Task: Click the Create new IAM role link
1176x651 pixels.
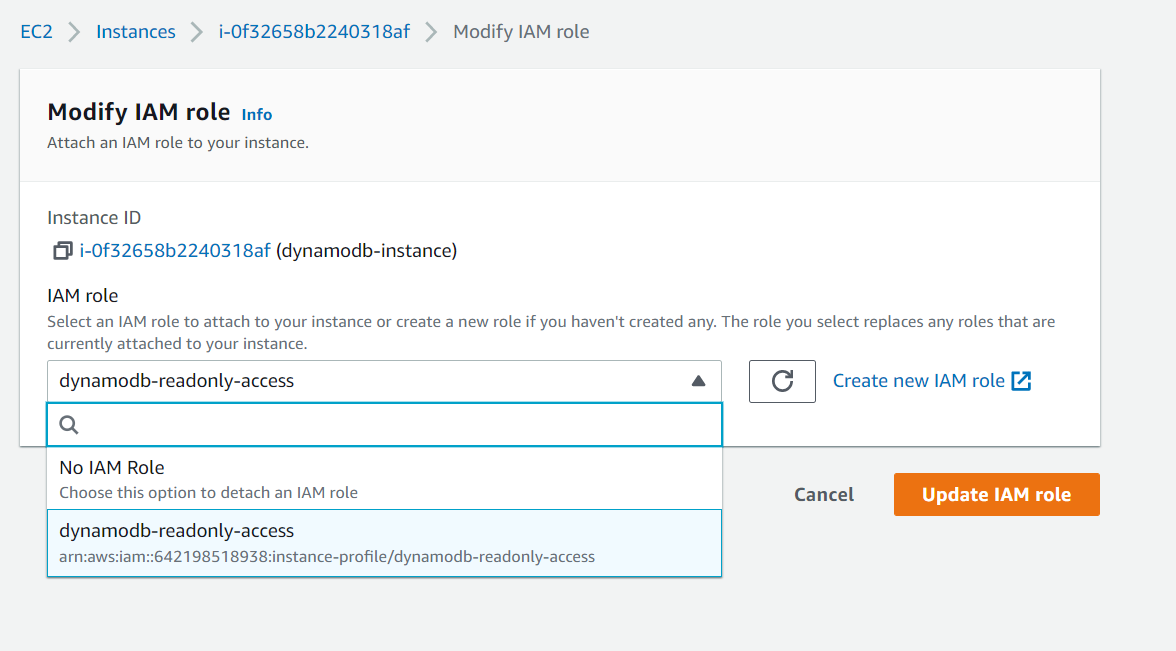Action: 920,380
